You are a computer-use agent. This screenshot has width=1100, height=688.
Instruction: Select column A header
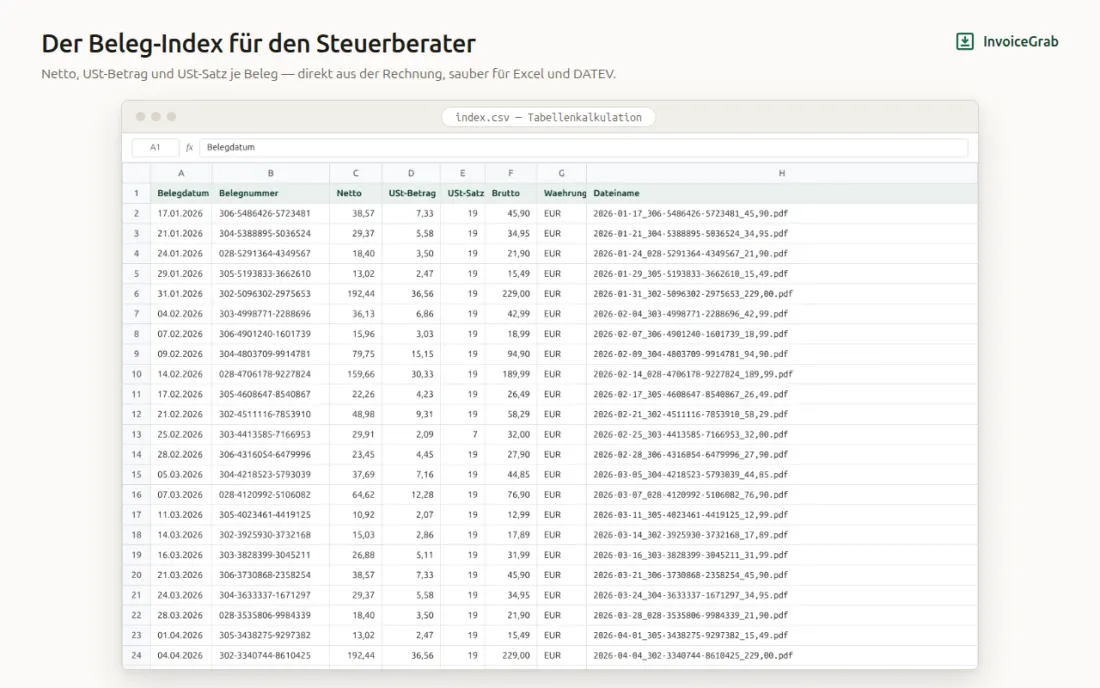(181, 173)
